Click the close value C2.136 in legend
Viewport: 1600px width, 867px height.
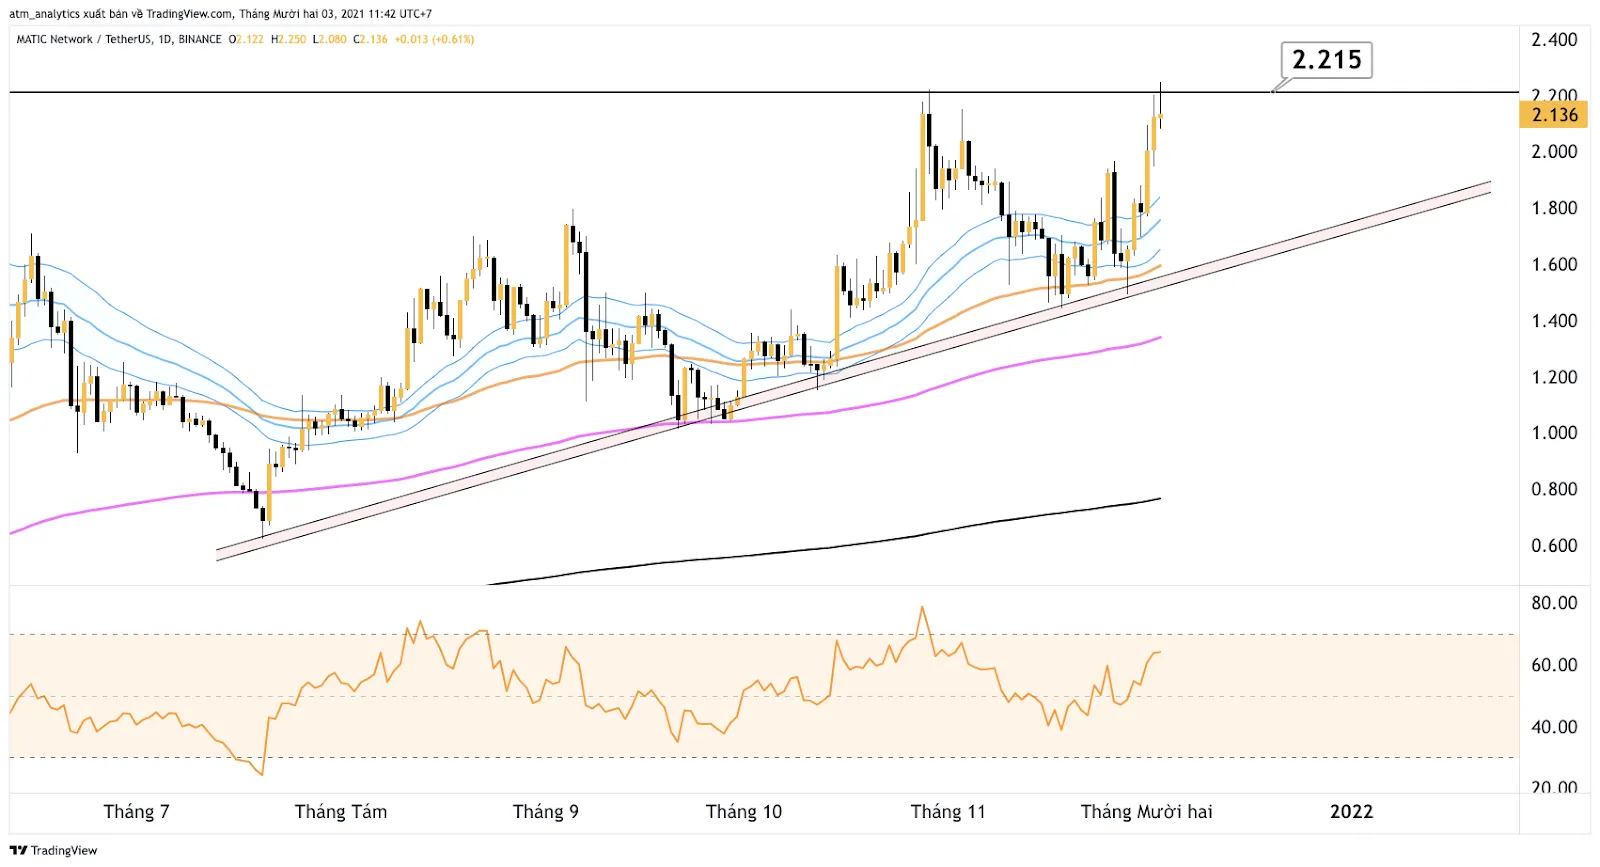pyautogui.click(x=371, y=39)
